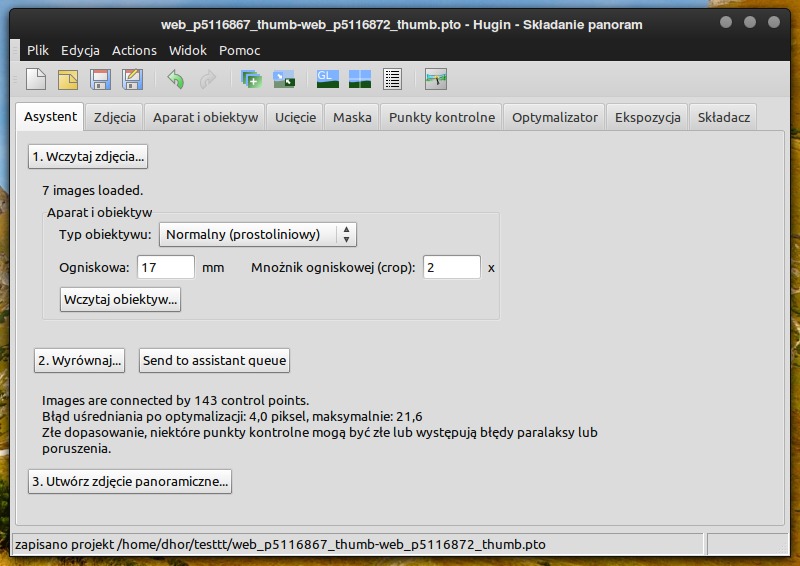Go to the Ucięcie tab
800x566 pixels.
[295, 117]
